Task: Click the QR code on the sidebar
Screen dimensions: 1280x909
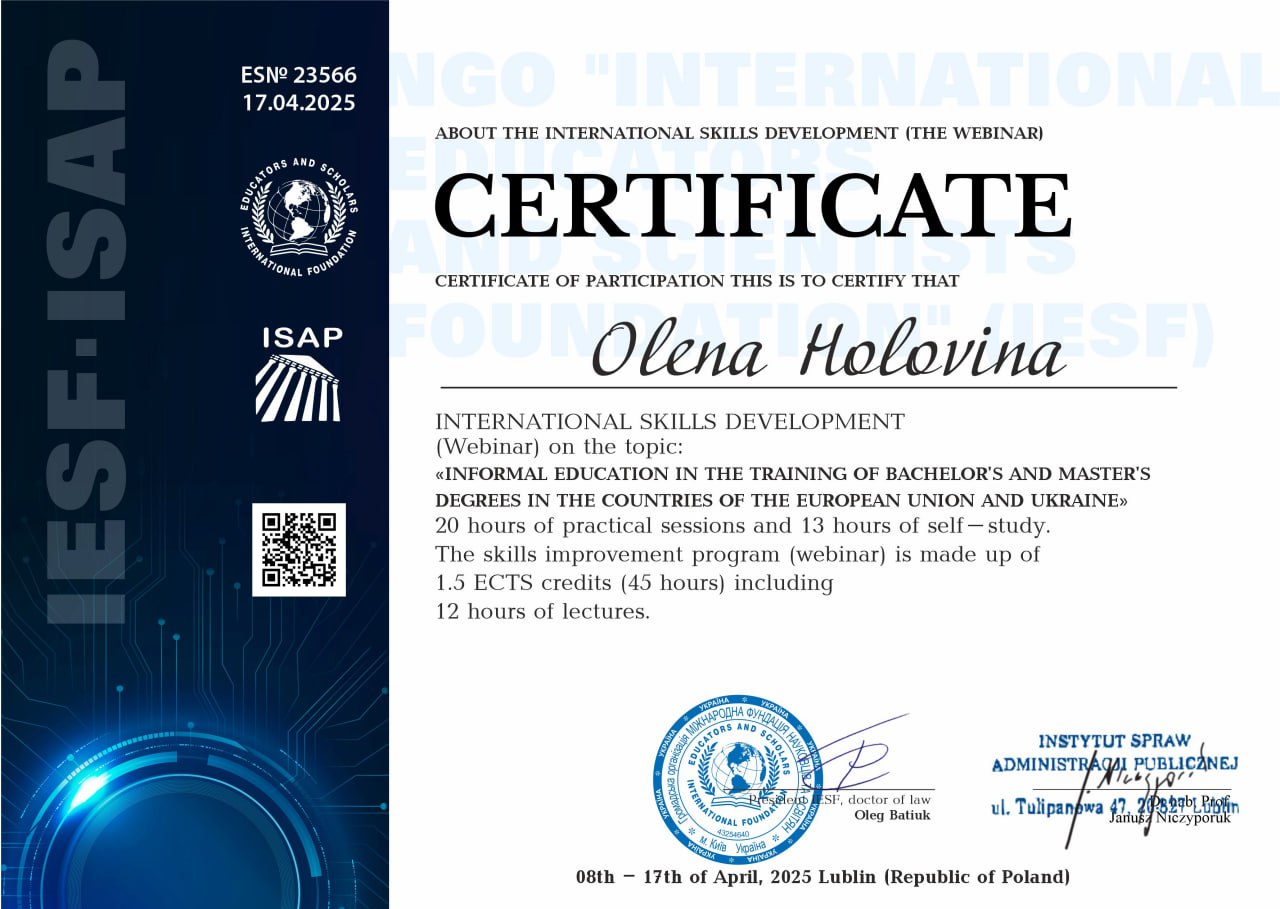Action: point(298,549)
